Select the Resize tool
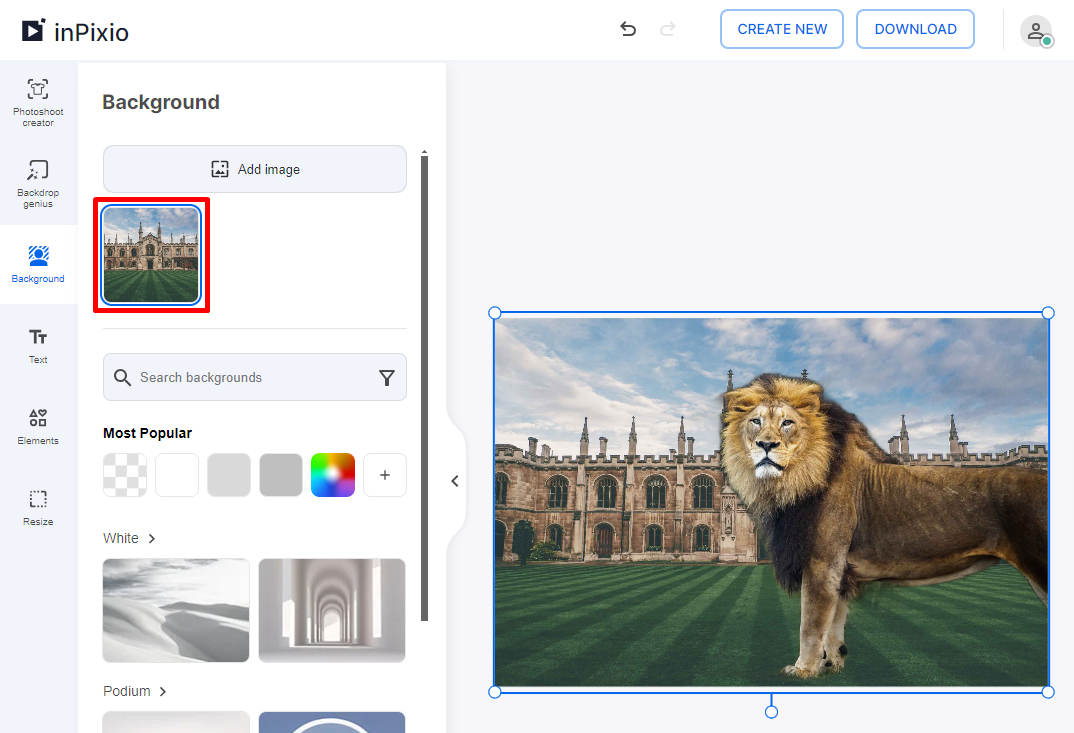The width and height of the screenshot is (1074, 733). click(x=37, y=508)
